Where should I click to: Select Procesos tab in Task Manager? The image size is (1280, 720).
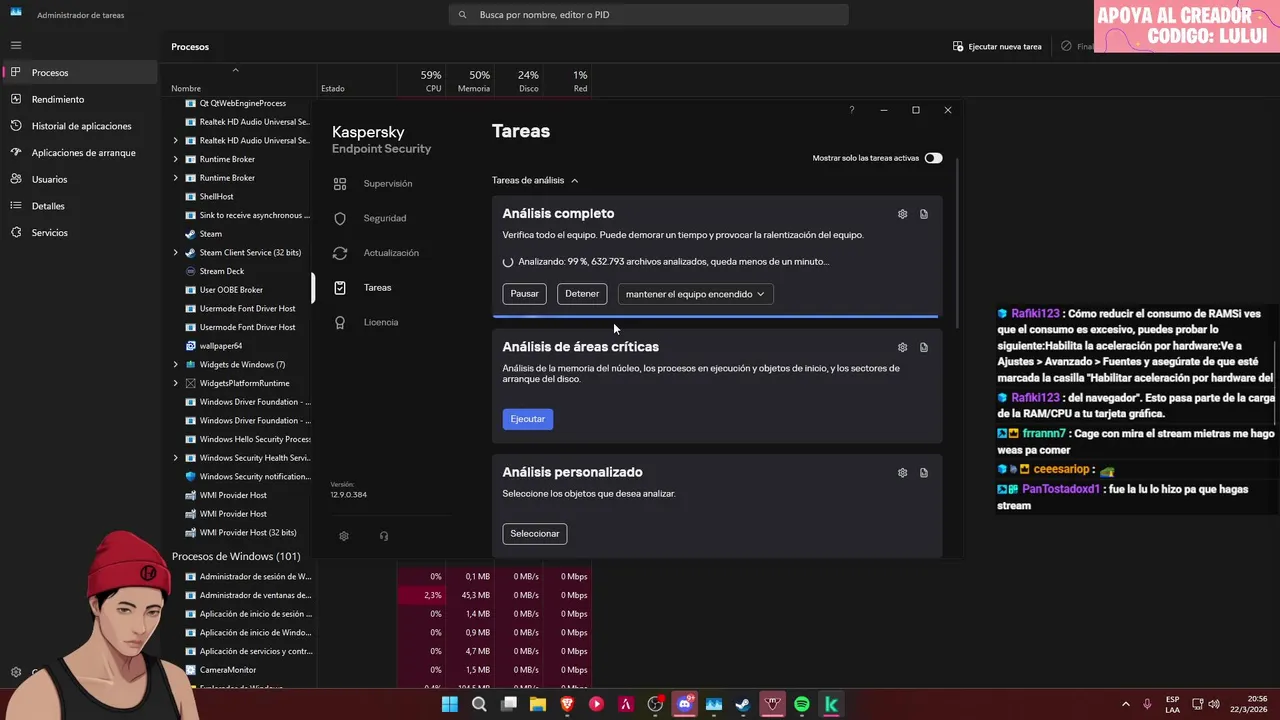pos(80,73)
